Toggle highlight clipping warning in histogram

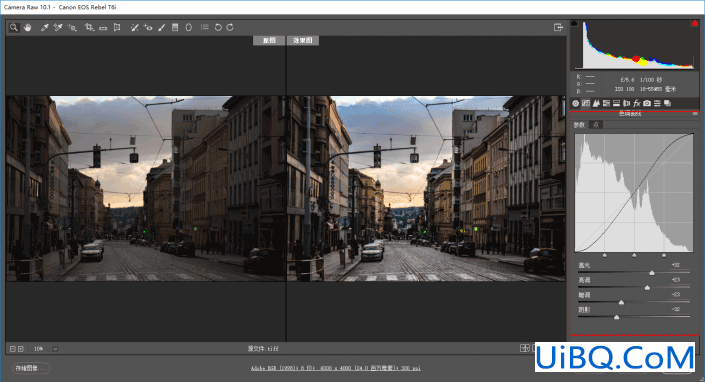[695, 23]
